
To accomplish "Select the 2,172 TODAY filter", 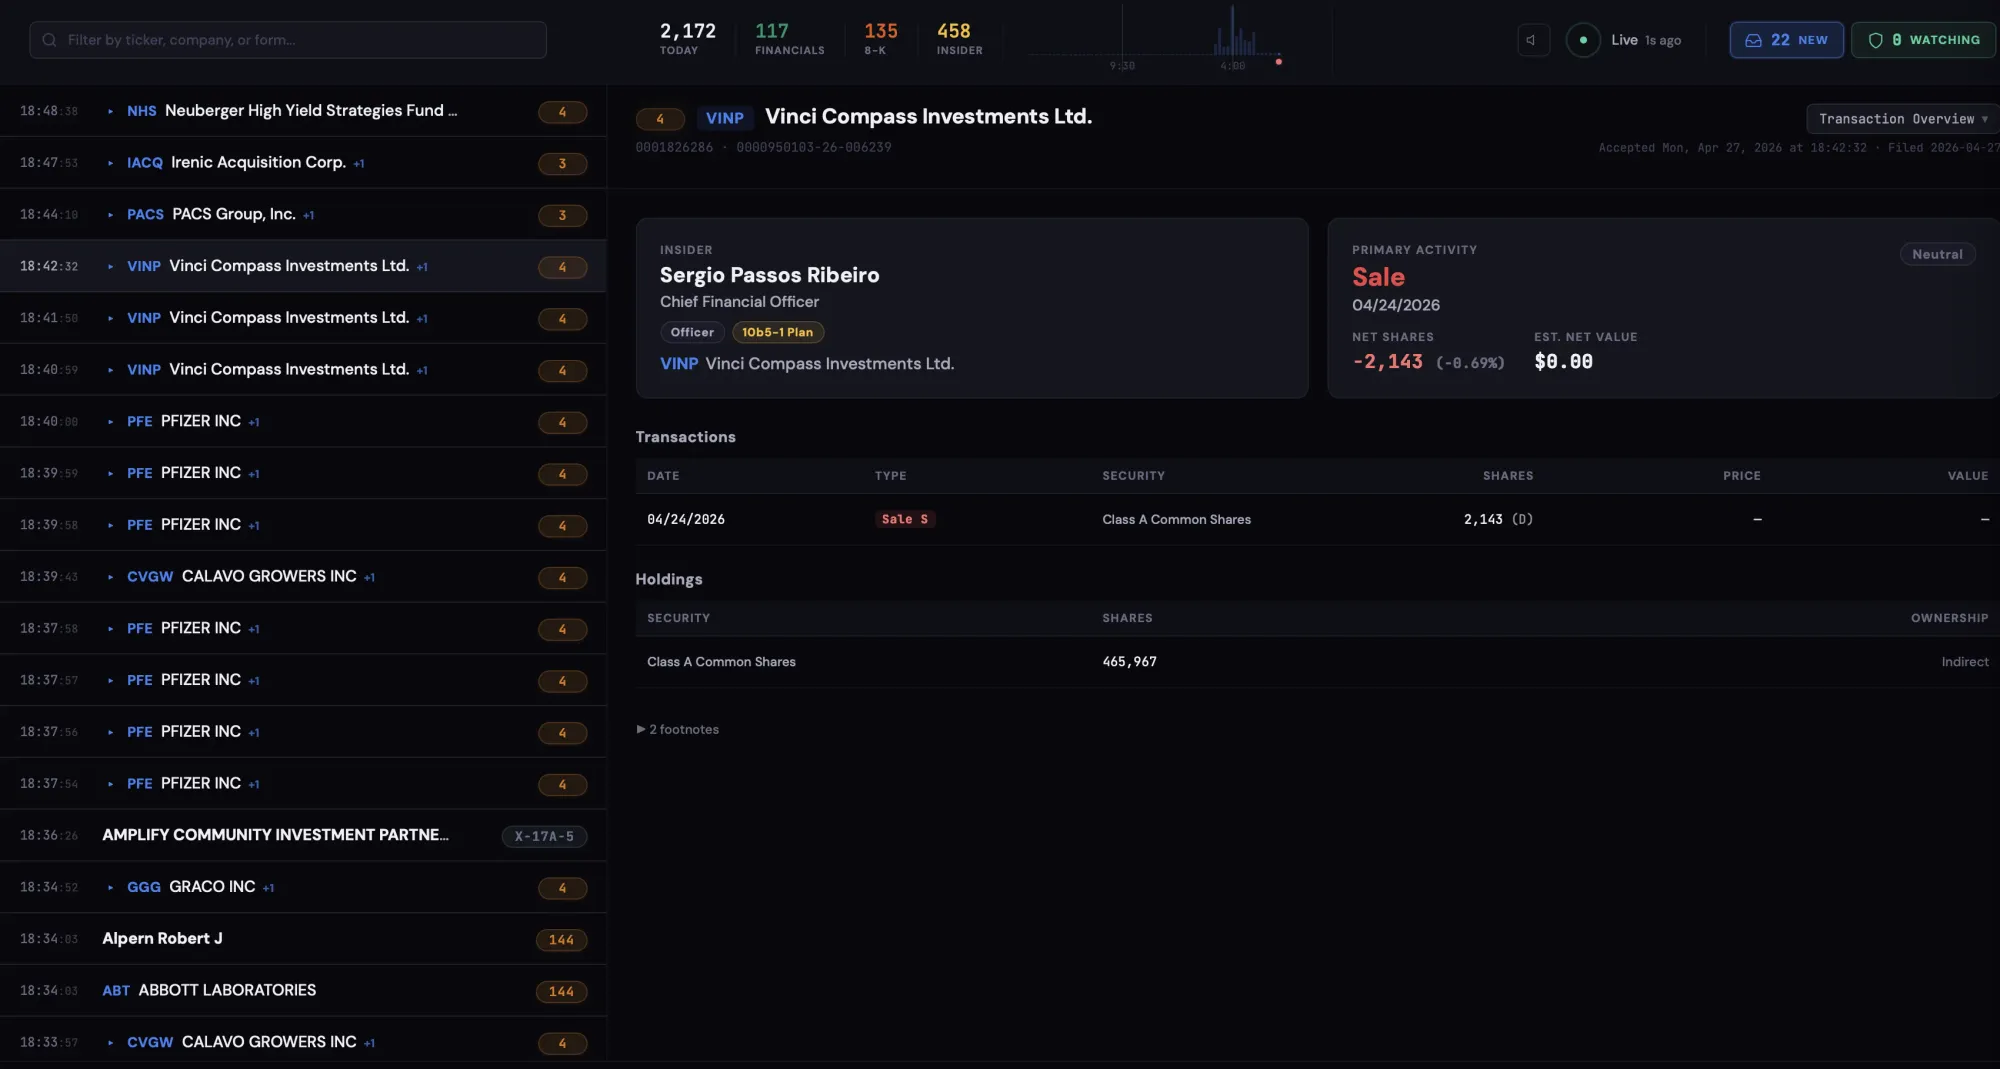I will 687,38.
